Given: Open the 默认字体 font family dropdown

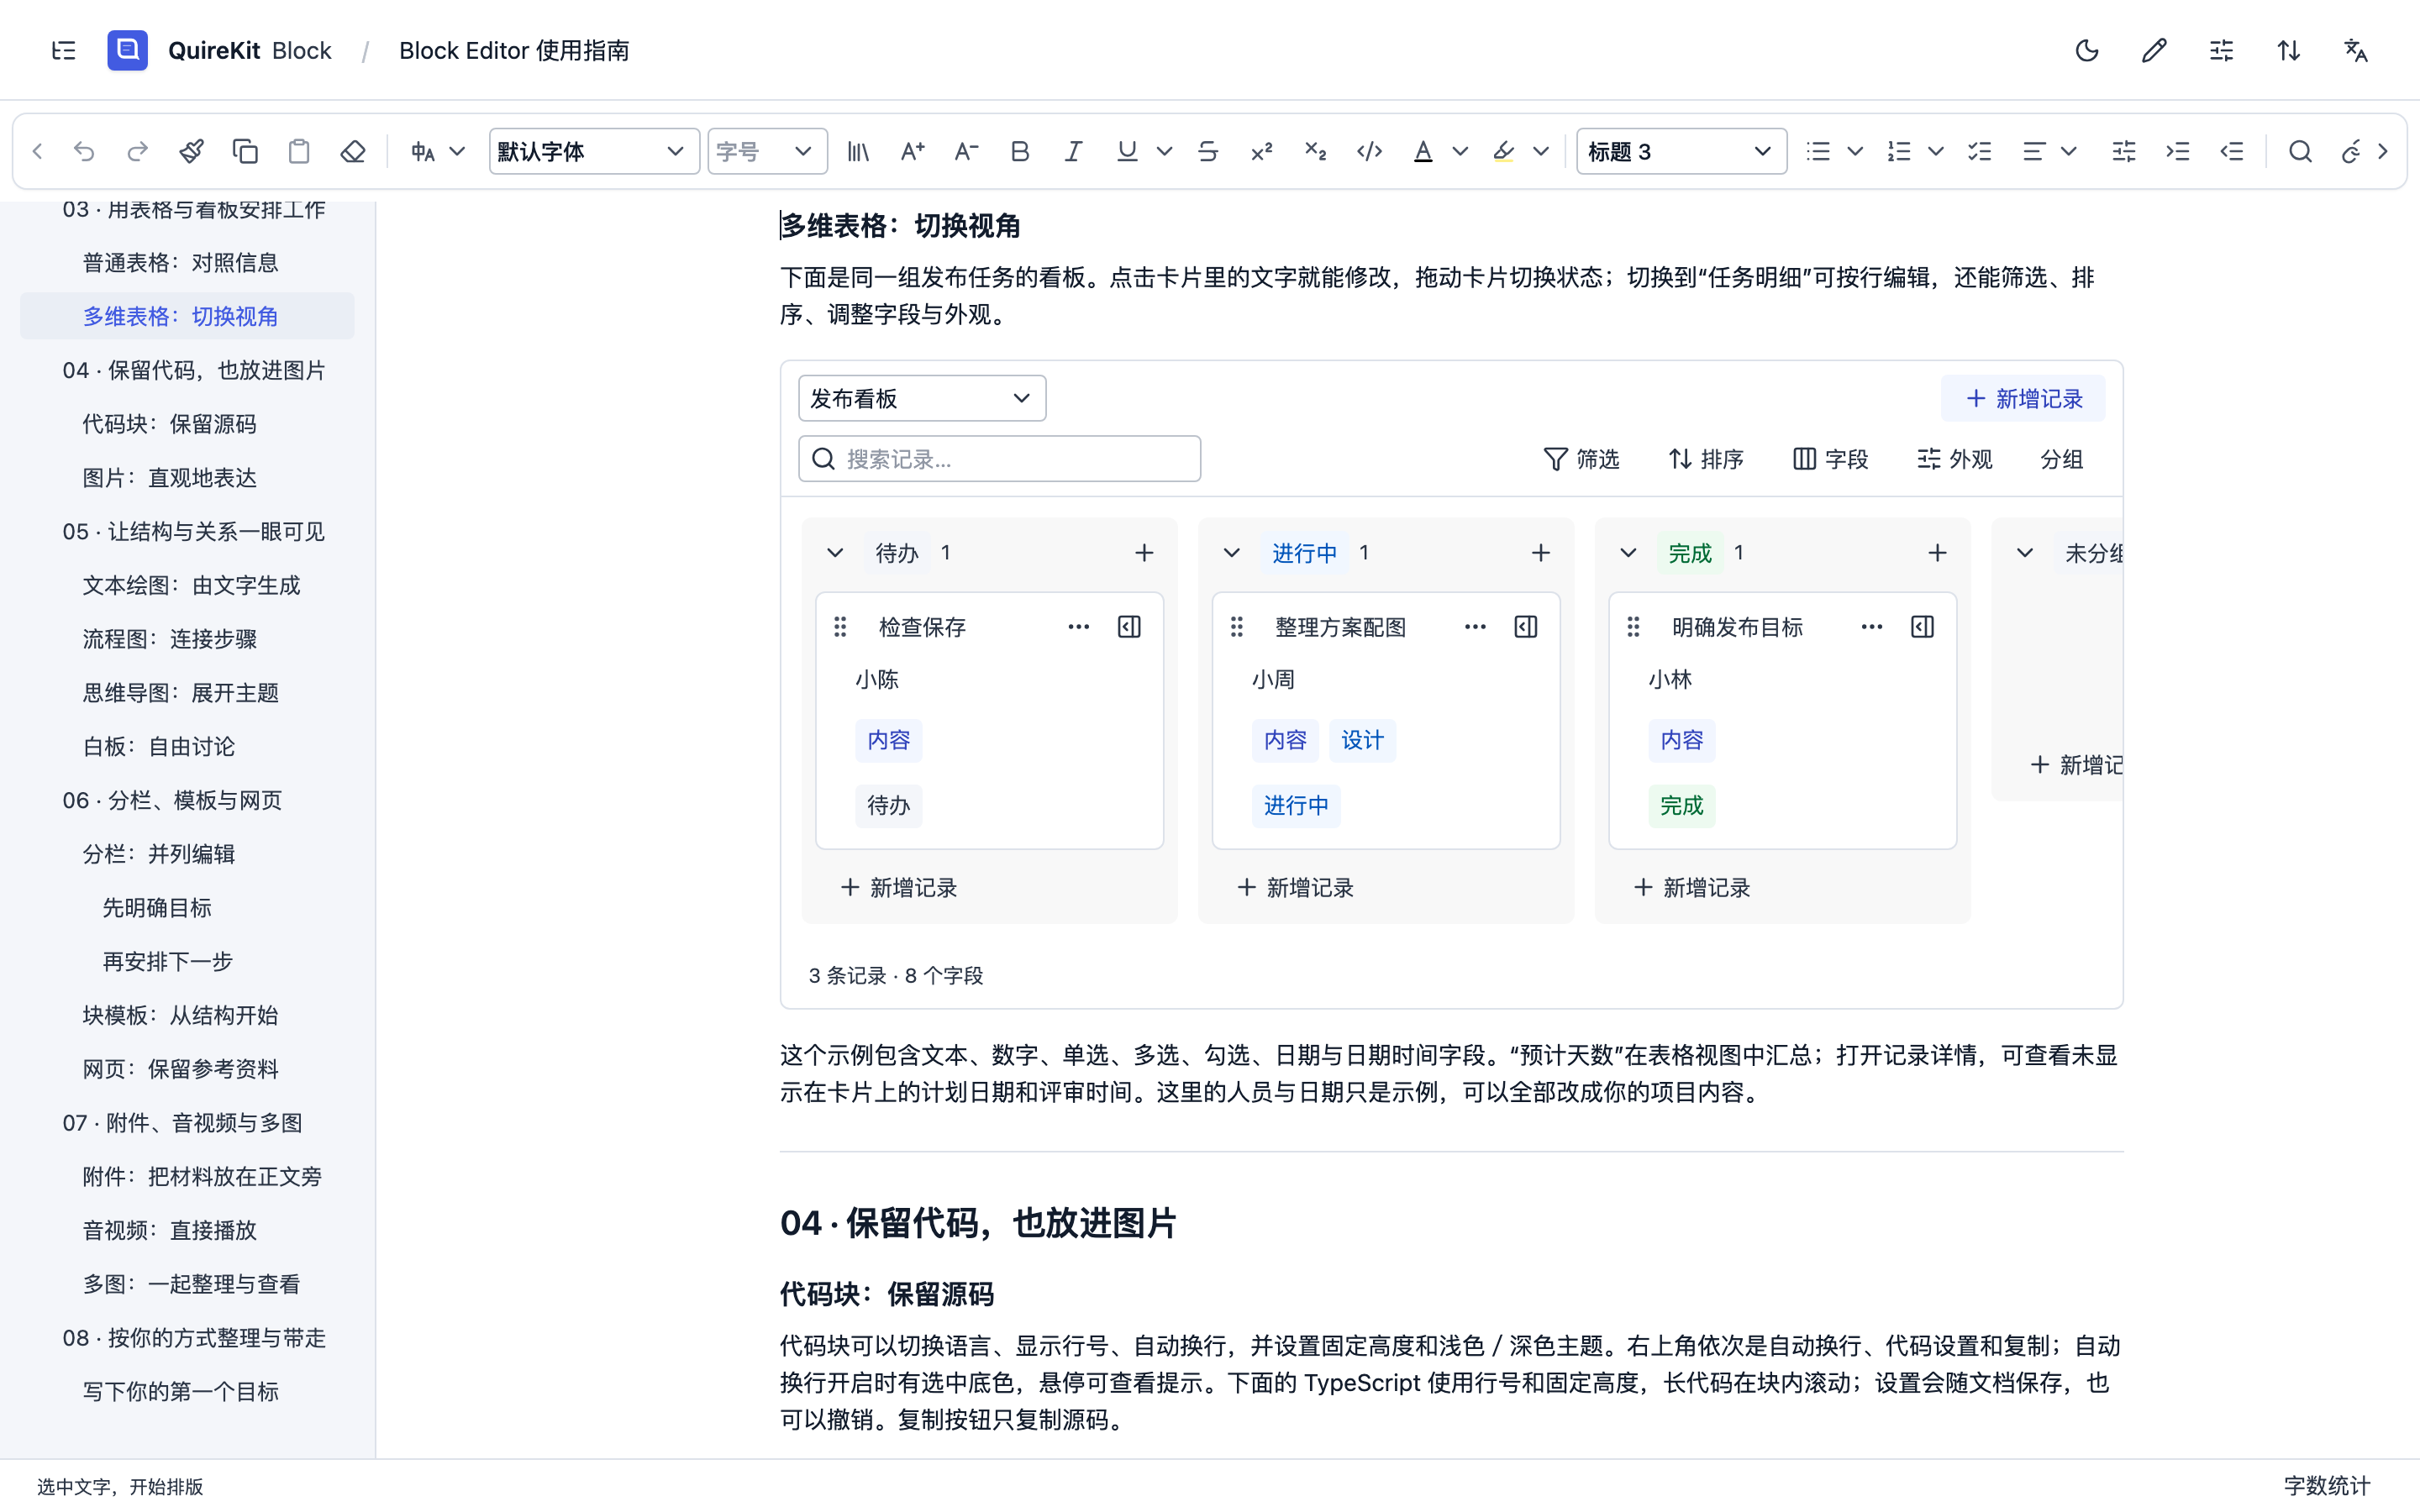Looking at the screenshot, I should point(593,151).
